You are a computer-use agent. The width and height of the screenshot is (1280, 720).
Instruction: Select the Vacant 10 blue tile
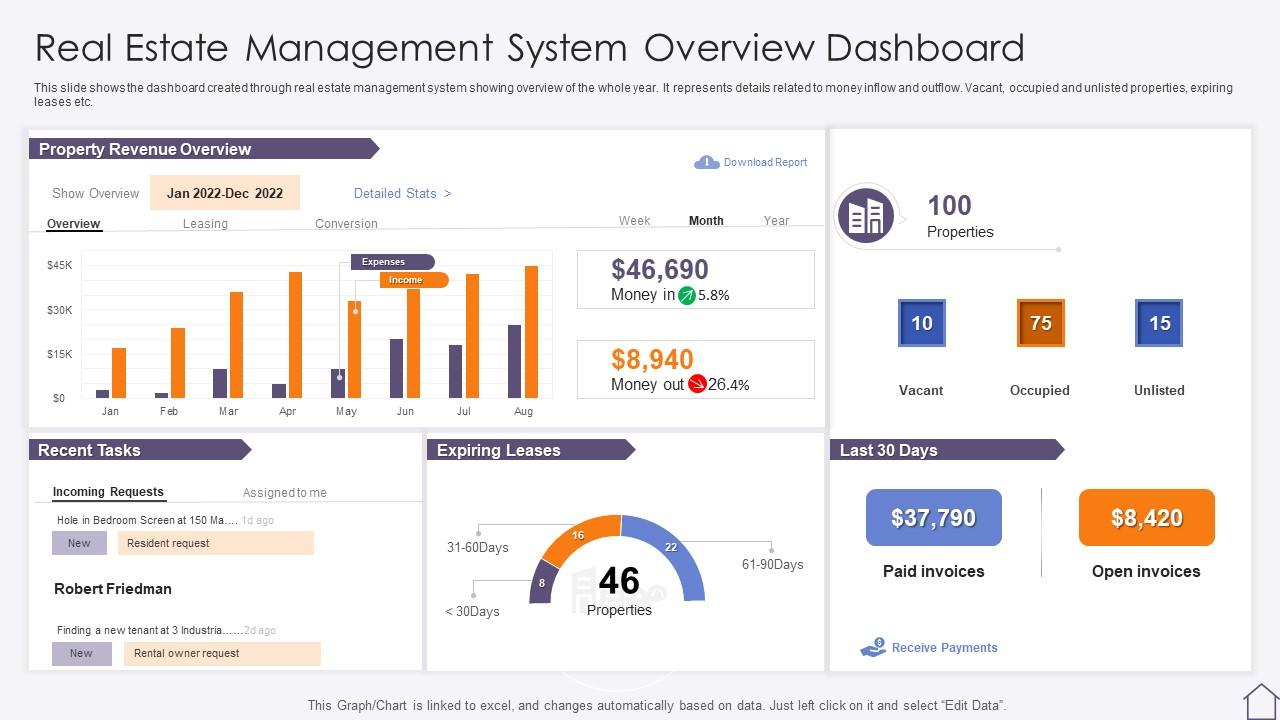[x=921, y=323]
